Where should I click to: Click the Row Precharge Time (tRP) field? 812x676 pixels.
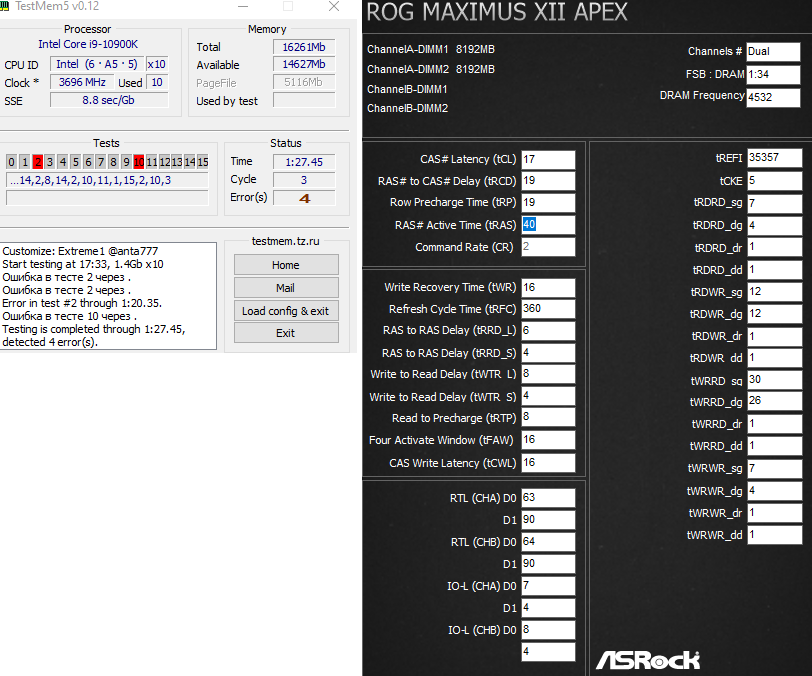click(x=548, y=203)
